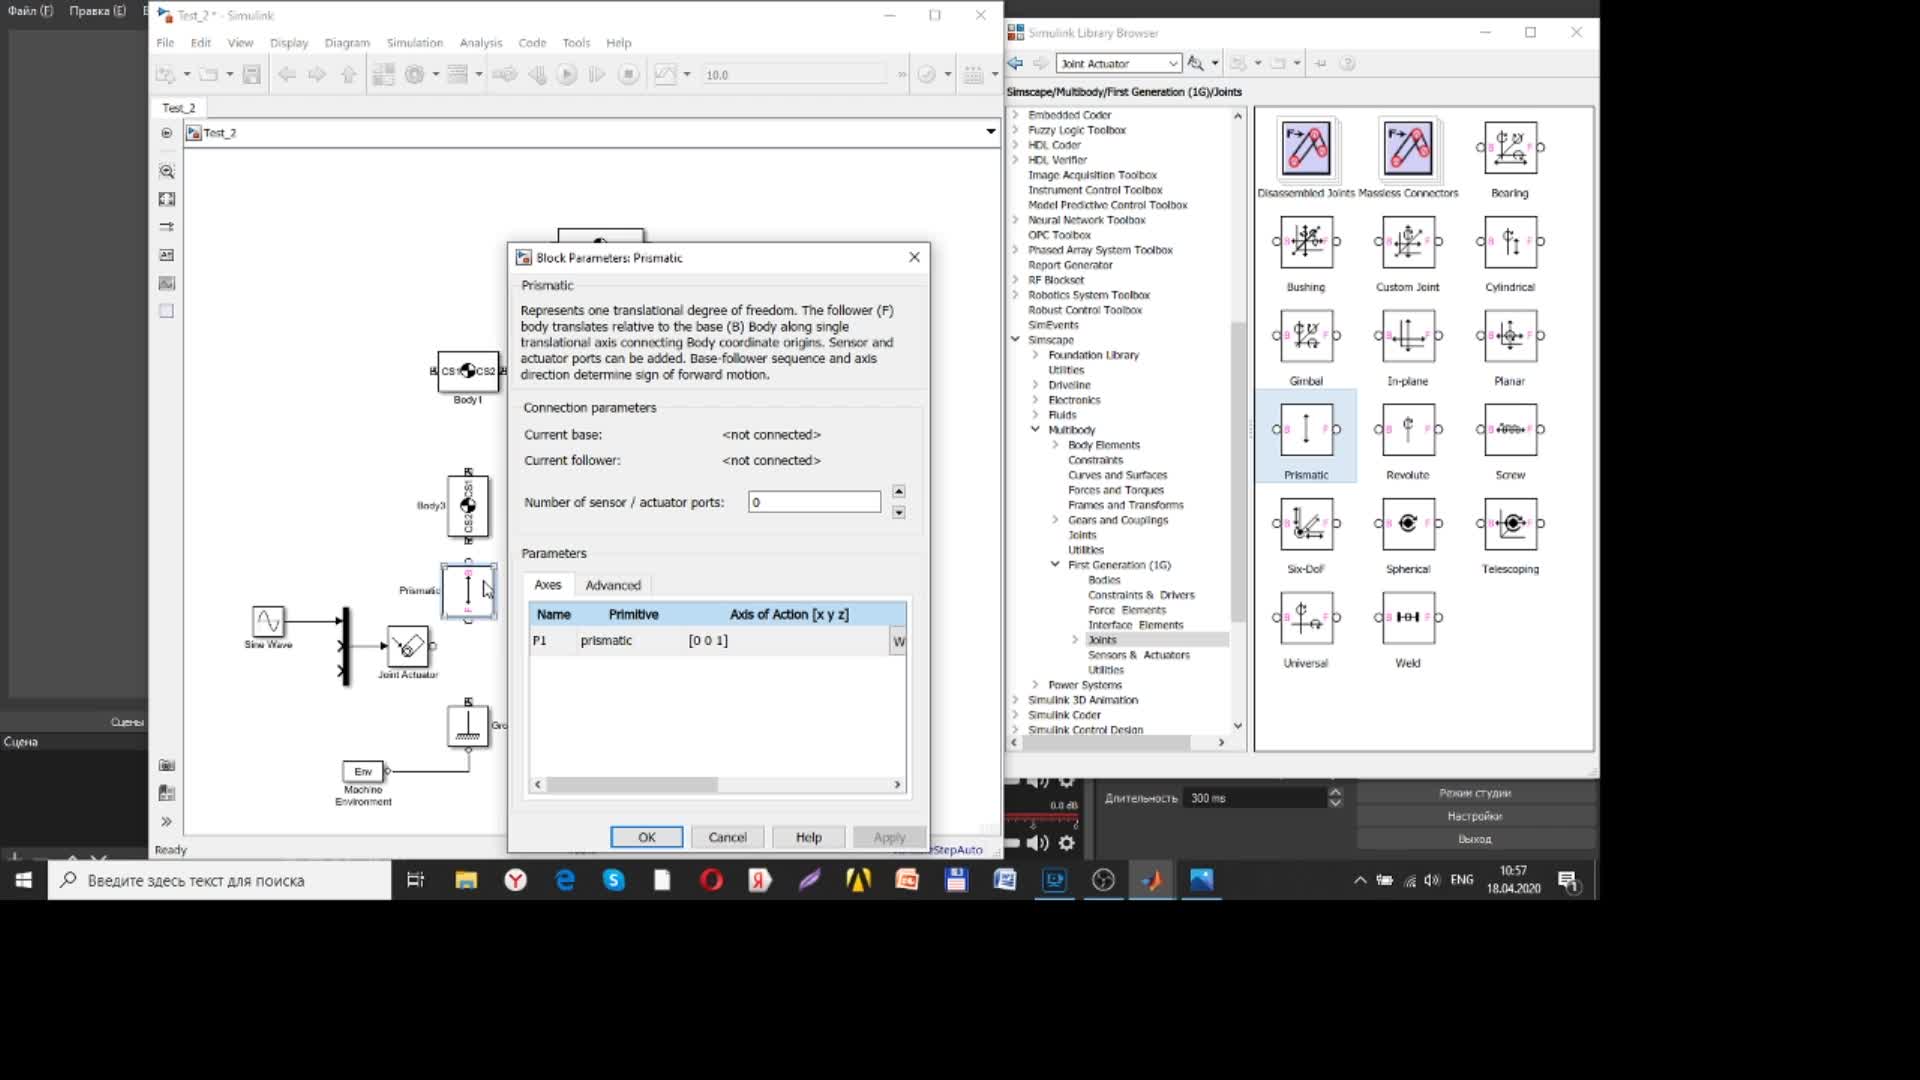
Task: Click Fit to View in Simulink palette
Action: tap(167, 199)
